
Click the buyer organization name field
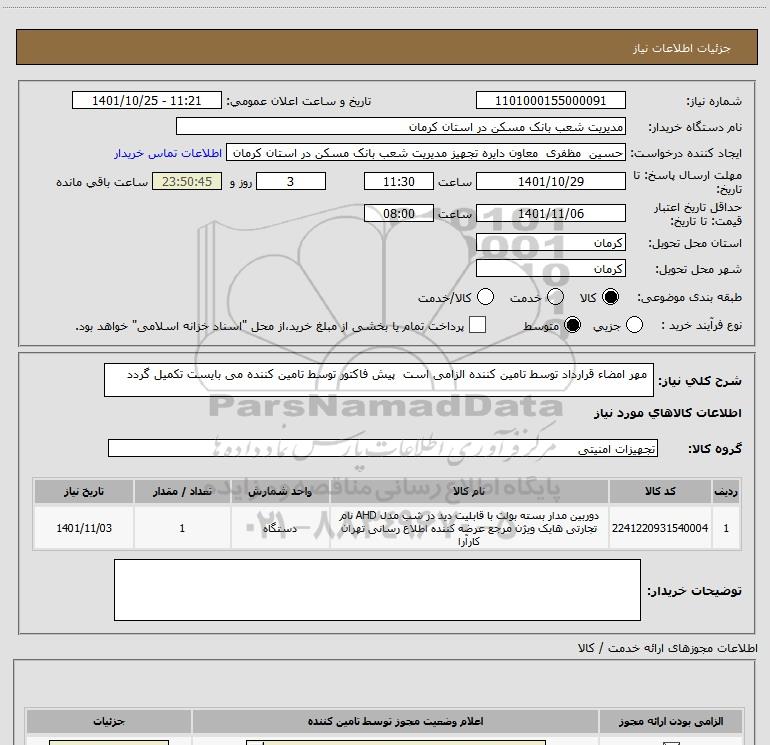point(401,127)
